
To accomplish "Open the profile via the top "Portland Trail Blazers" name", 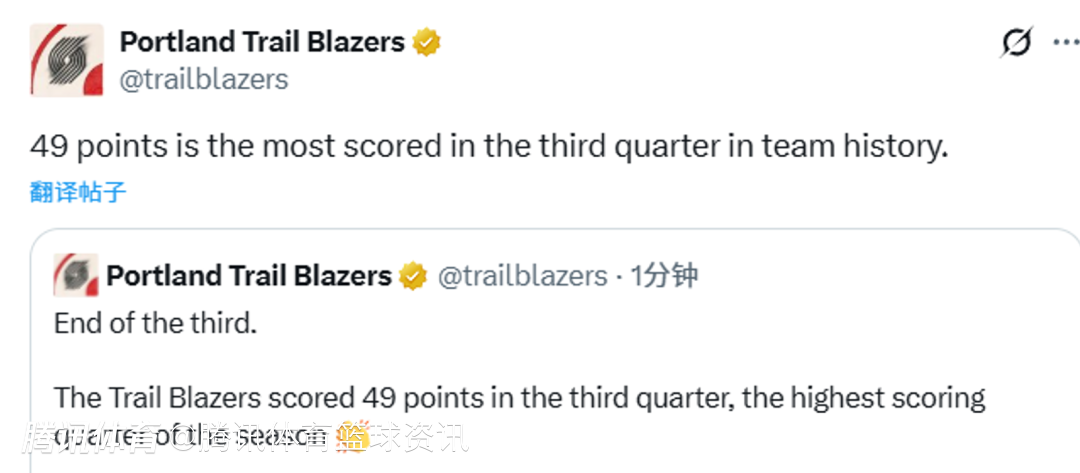I will point(262,42).
